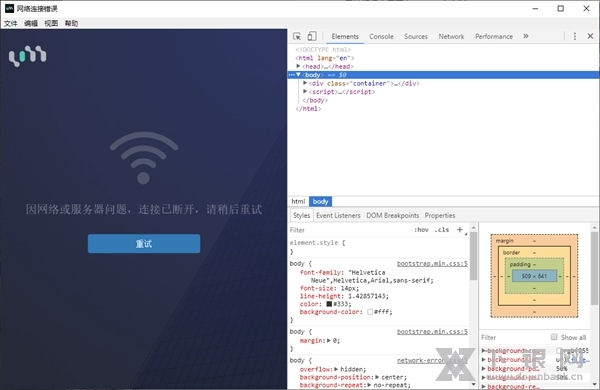Click the element.style rule header
This screenshot has height=390, width=600.
click(x=318, y=243)
